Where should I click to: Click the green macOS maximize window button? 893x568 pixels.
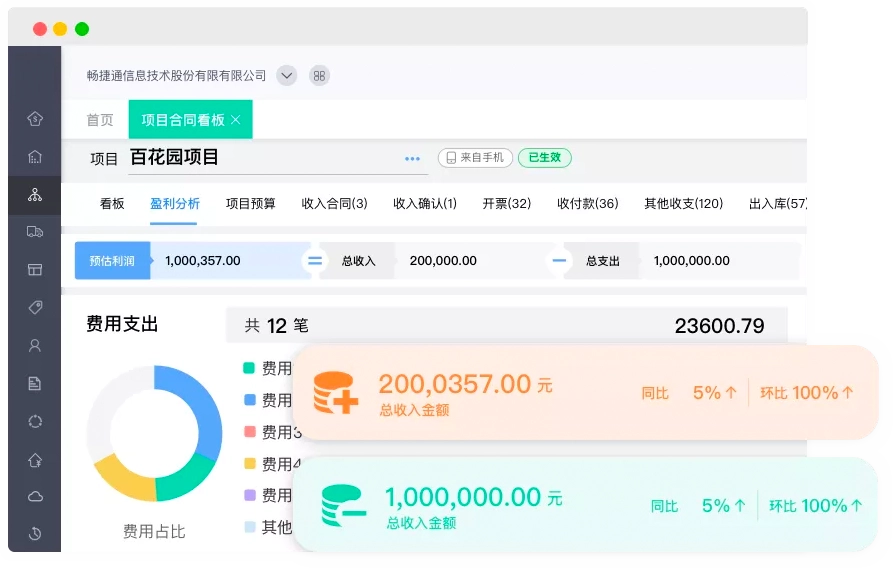[82, 28]
